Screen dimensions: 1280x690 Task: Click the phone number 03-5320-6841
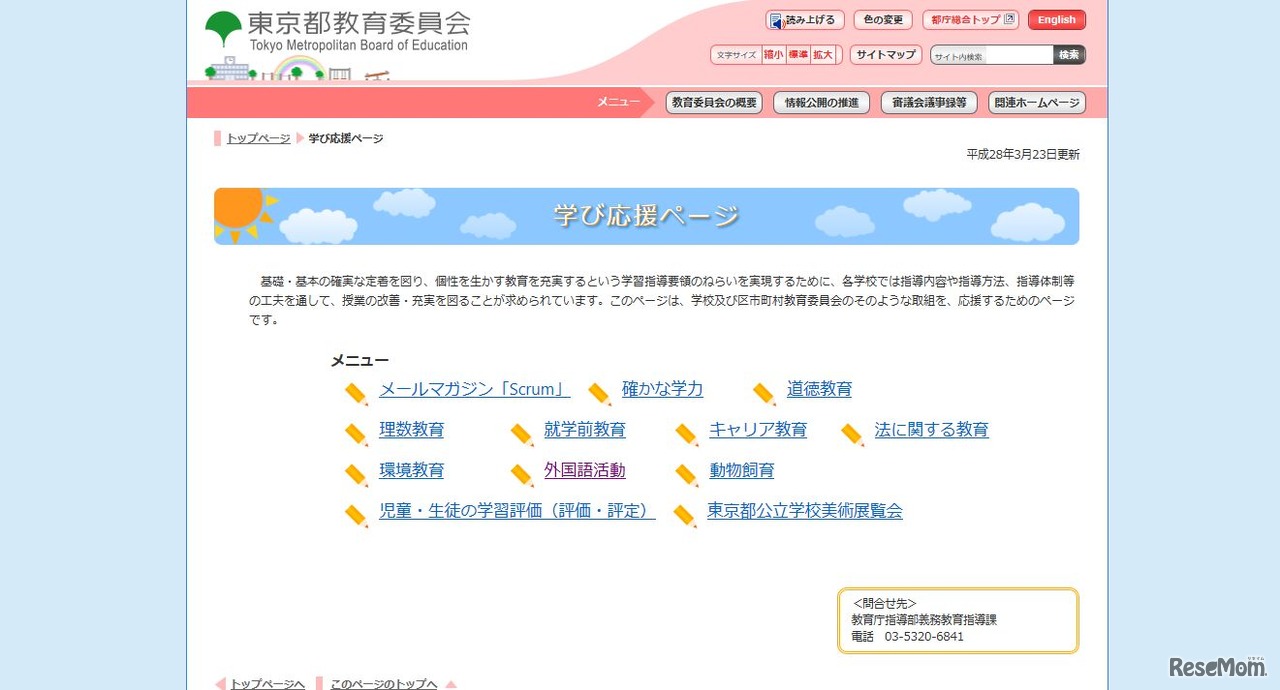pyautogui.click(x=924, y=637)
